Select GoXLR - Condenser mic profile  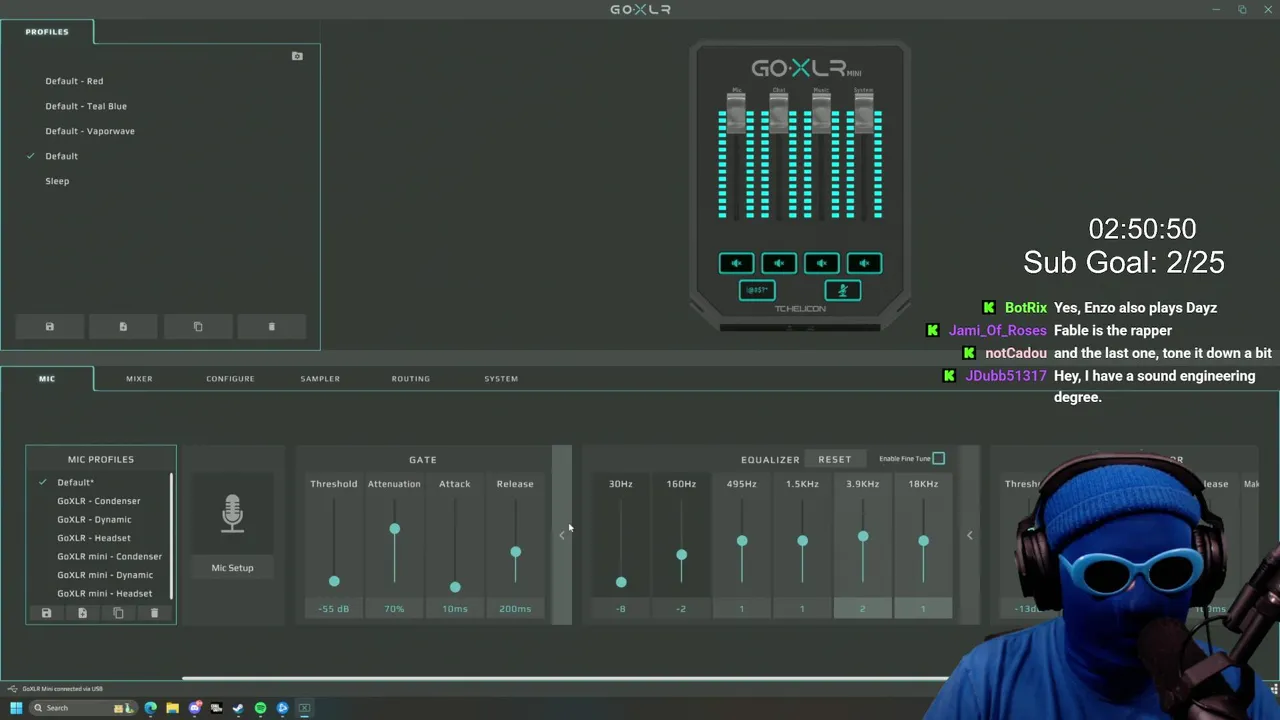[99, 501]
